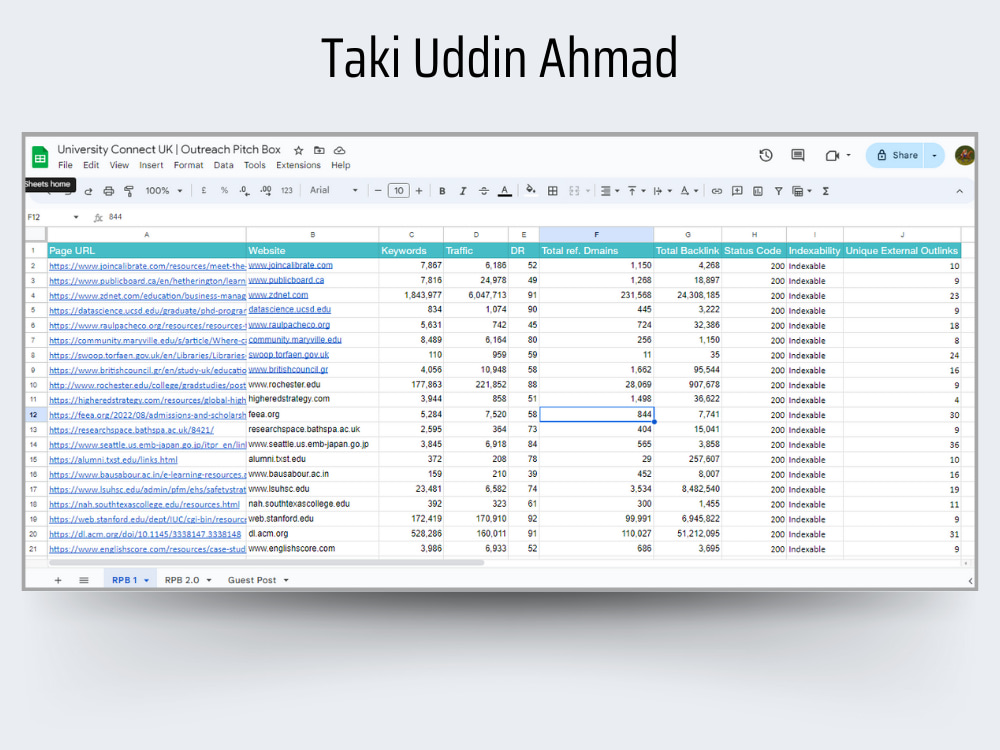Open the Format menu
The width and height of the screenshot is (1000, 750).
click(x=188, y=165)
